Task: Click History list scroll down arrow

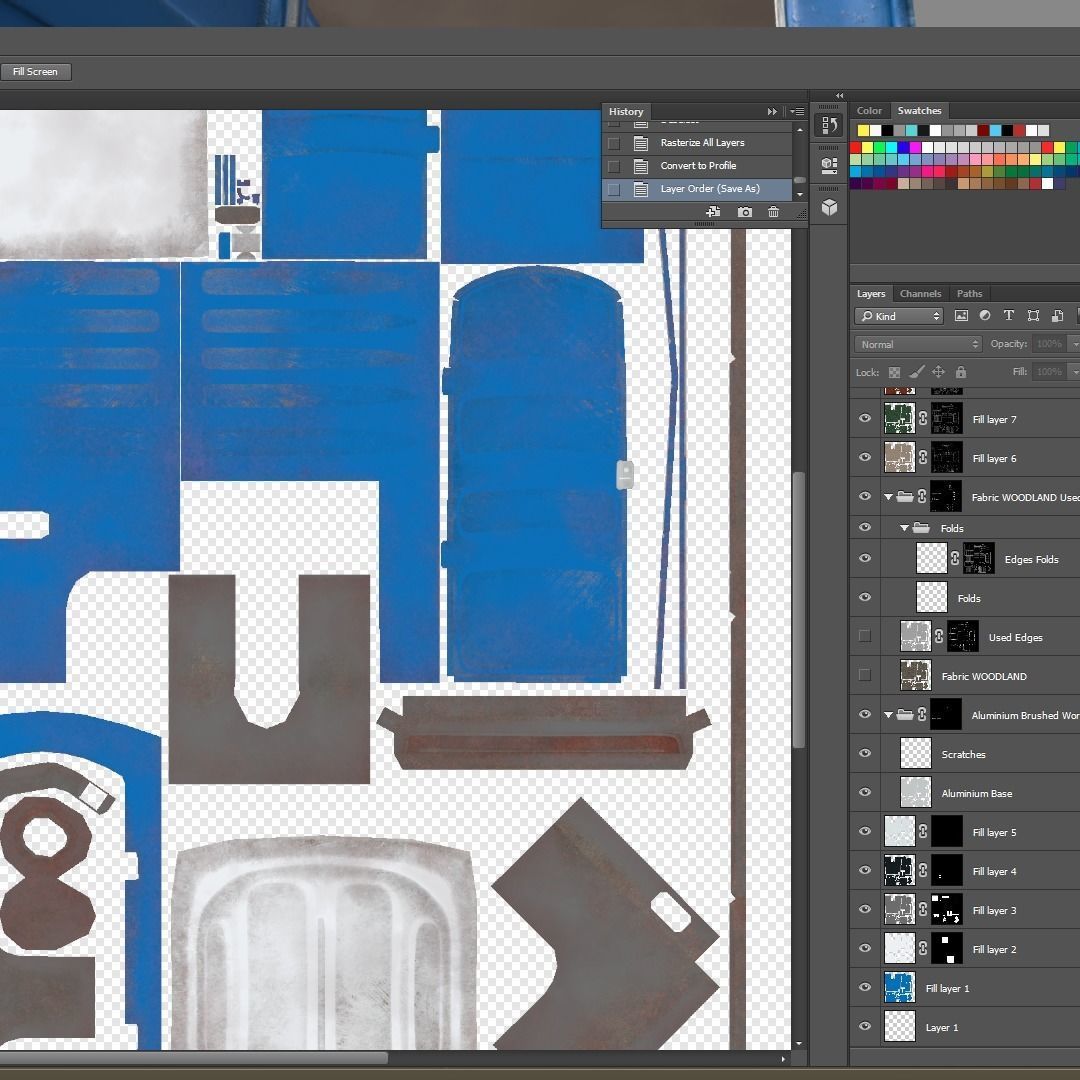Action: click(x=800, y=195)
